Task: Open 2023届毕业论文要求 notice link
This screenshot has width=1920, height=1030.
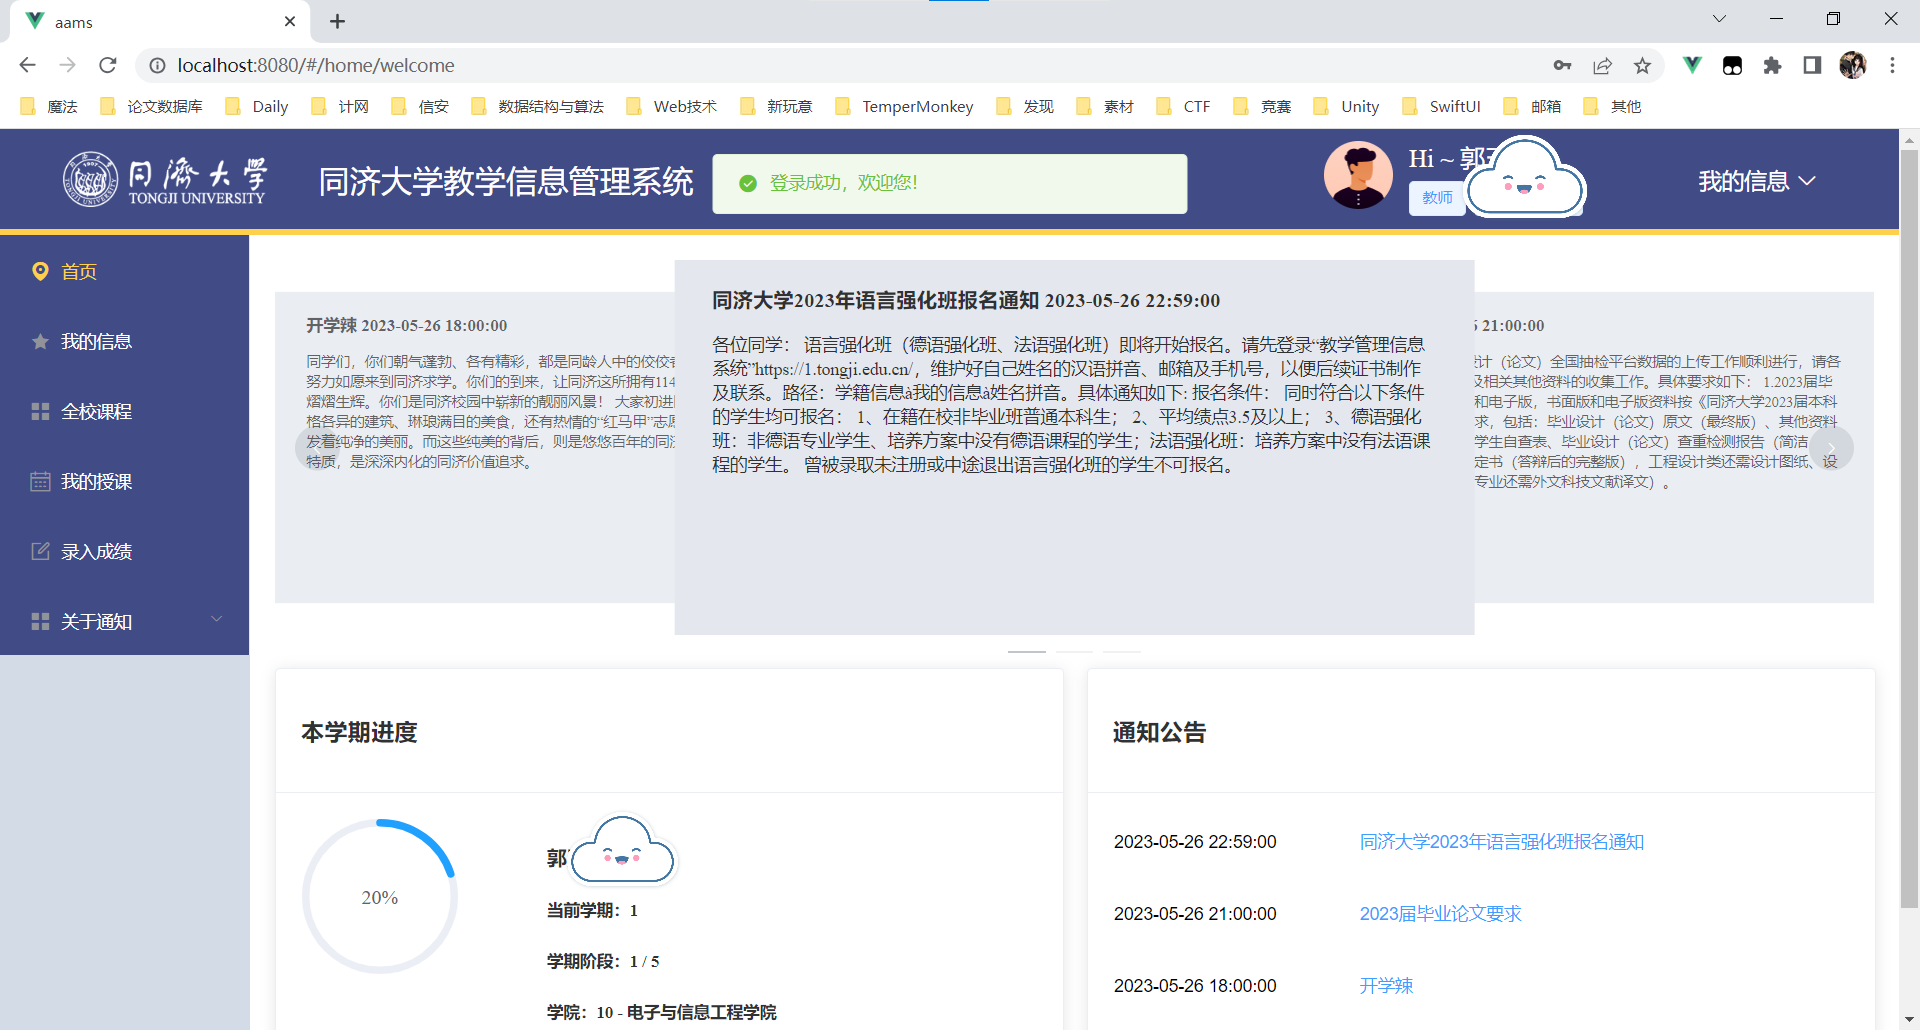Action: tap(1440, 914)
